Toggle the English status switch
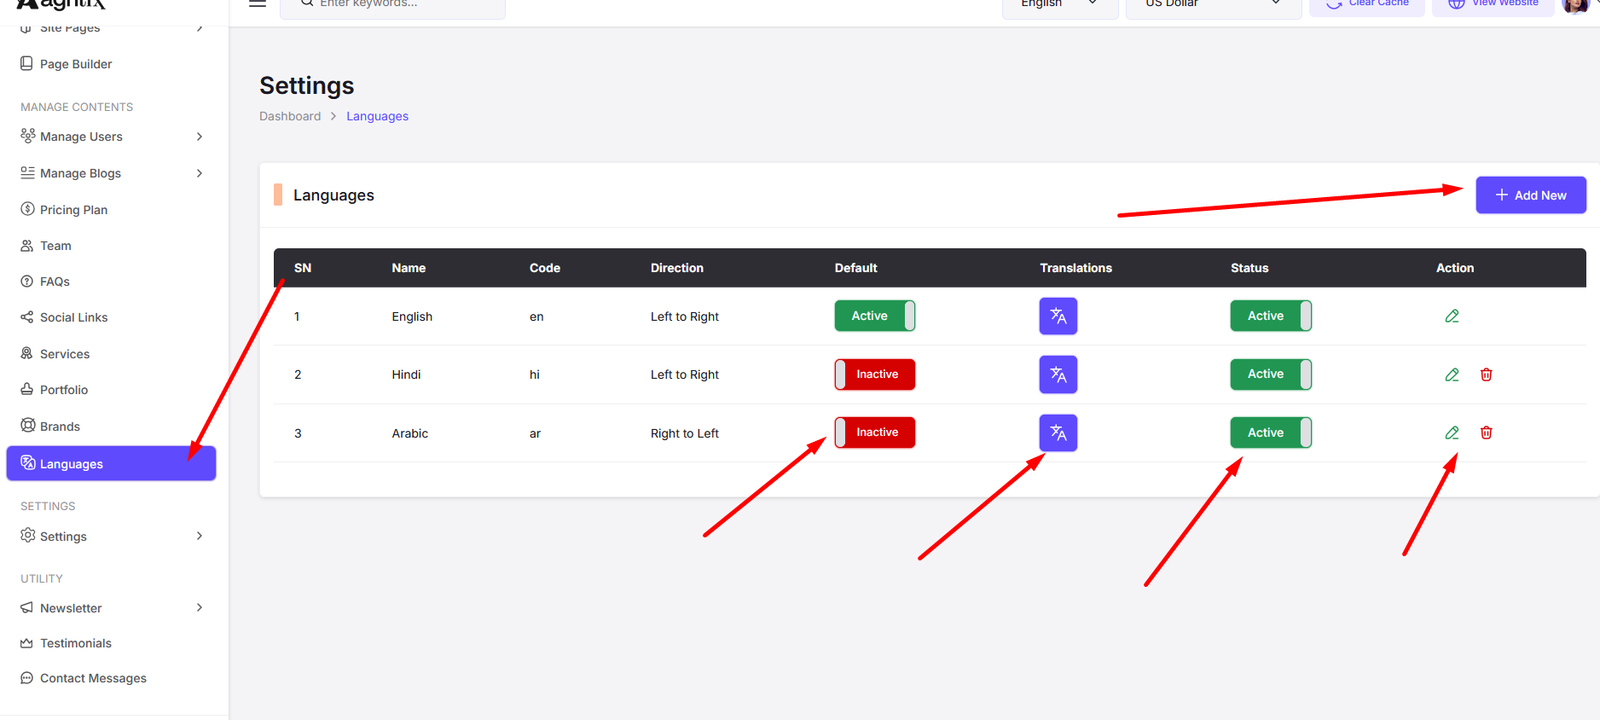The image size is (1600, 720). 1270,316
